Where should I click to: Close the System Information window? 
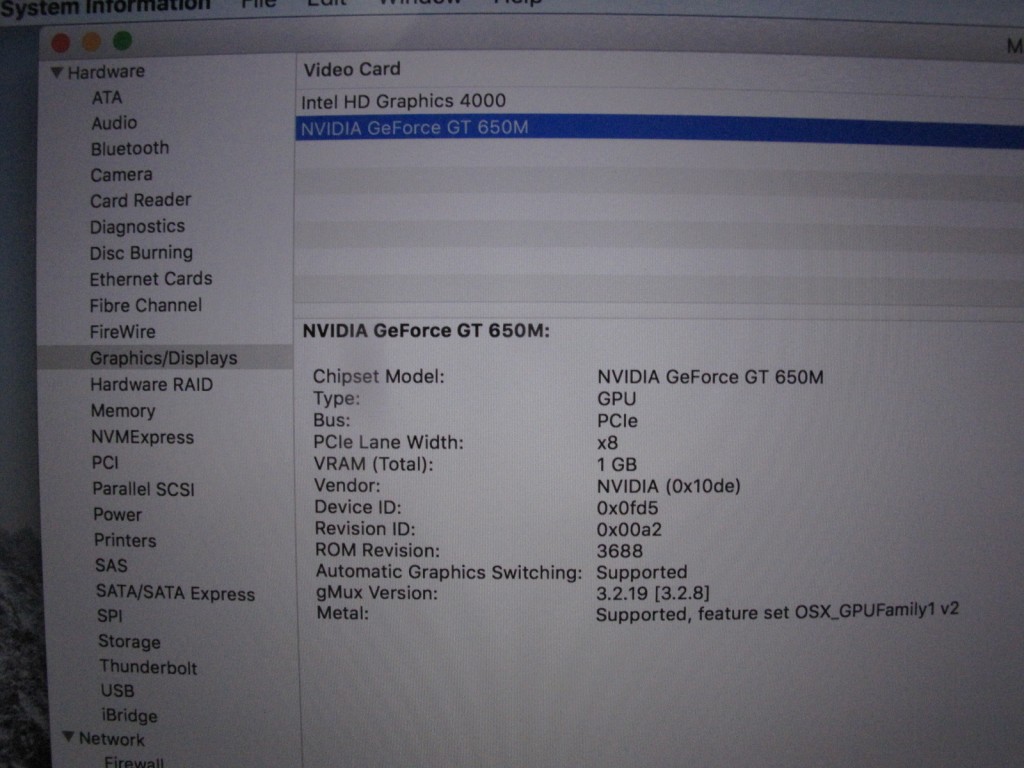(x=61, y=43)
